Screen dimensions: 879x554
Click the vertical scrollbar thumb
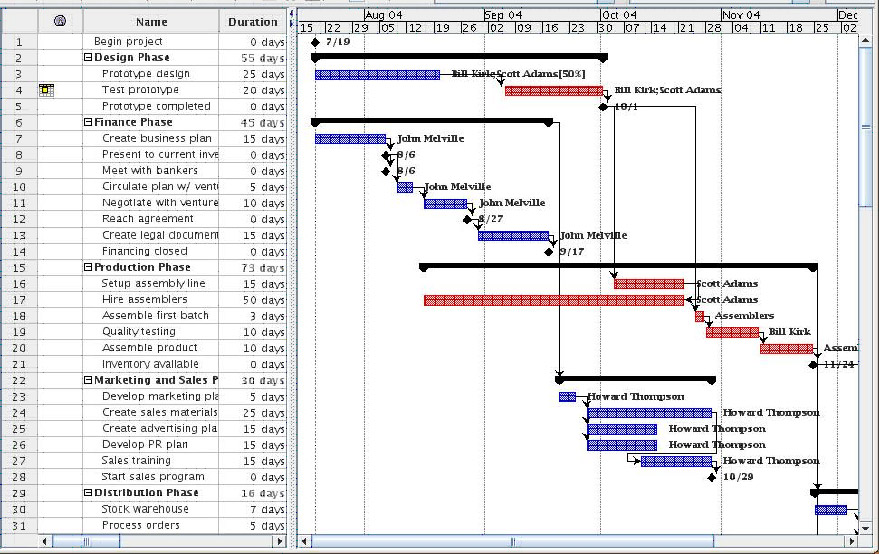click(866, 126)
